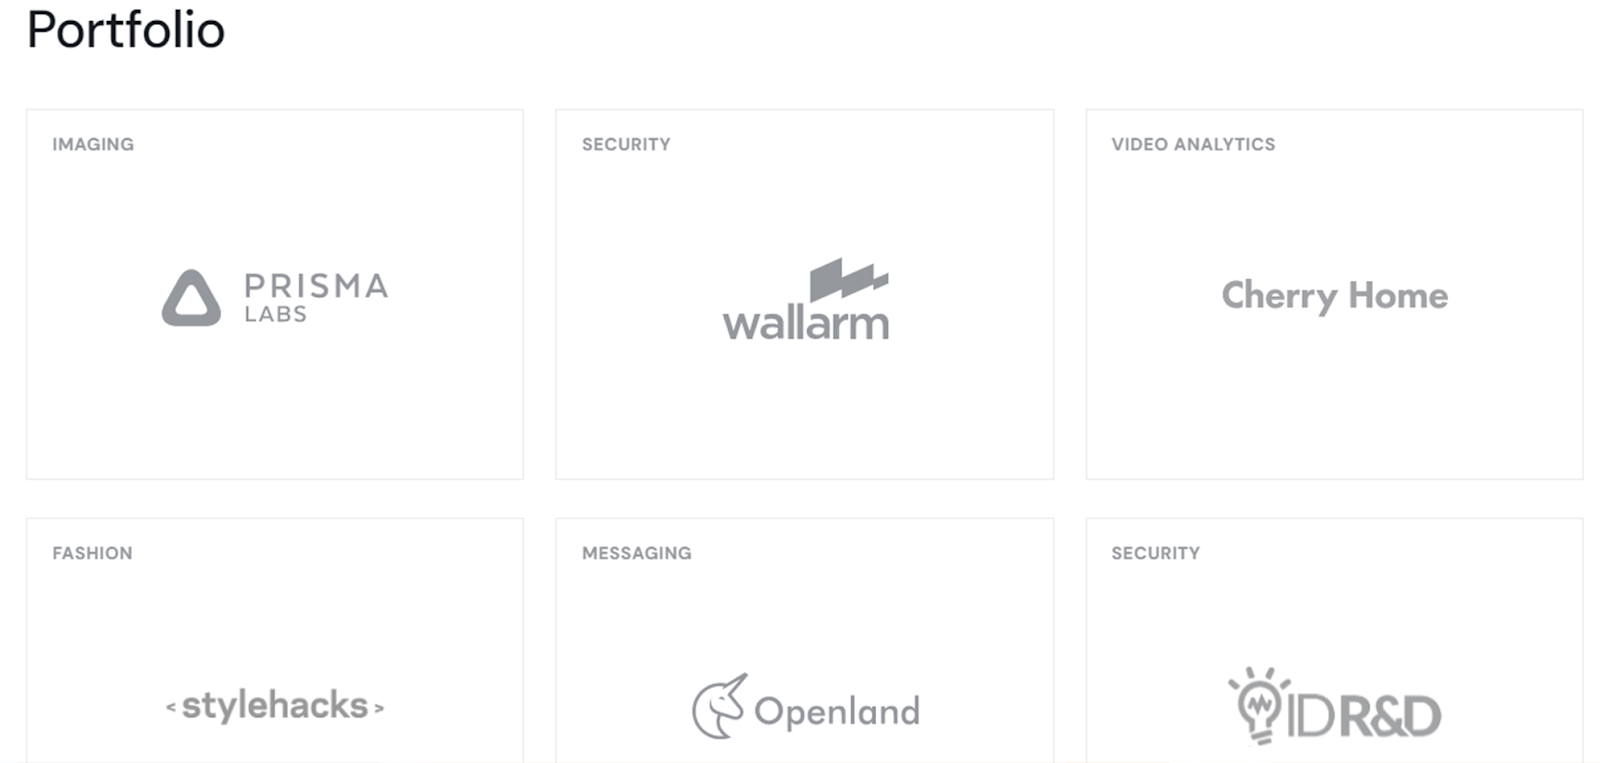1600x763 pixels.
Task: Click the SECURITY label on Wallarm card
Action: click(x=626, y=144)
